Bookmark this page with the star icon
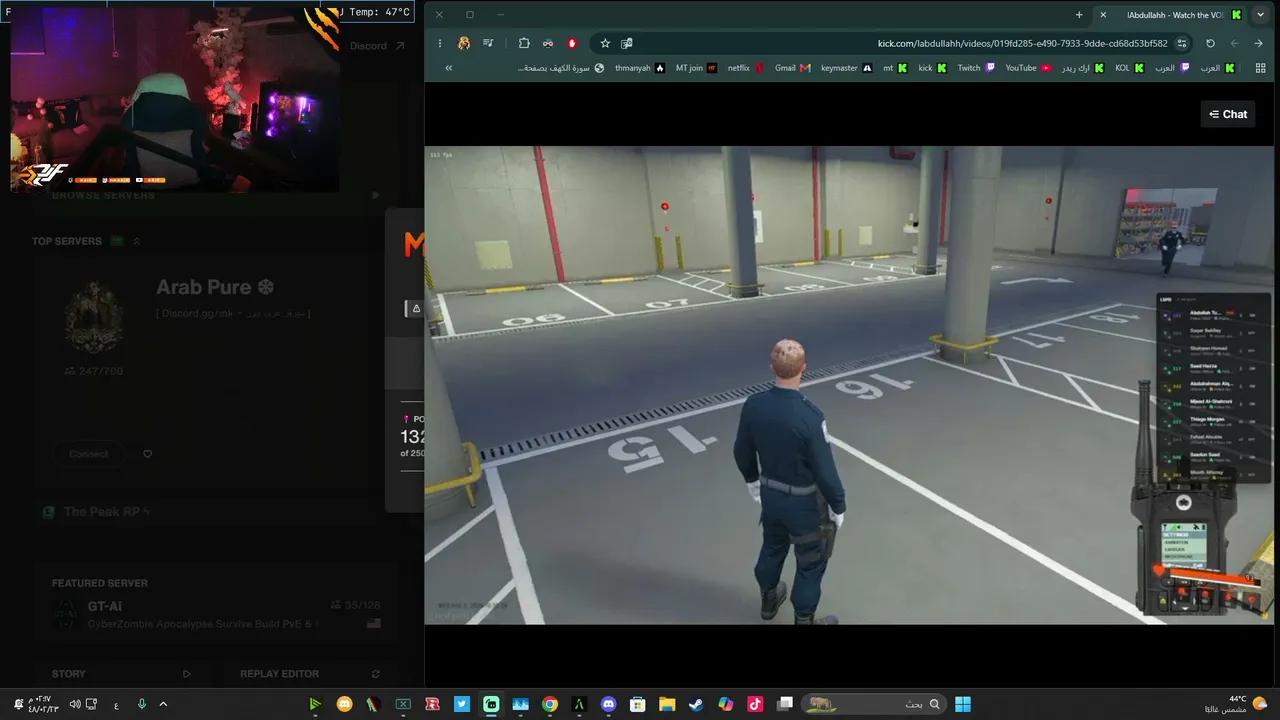 [605, 43]
